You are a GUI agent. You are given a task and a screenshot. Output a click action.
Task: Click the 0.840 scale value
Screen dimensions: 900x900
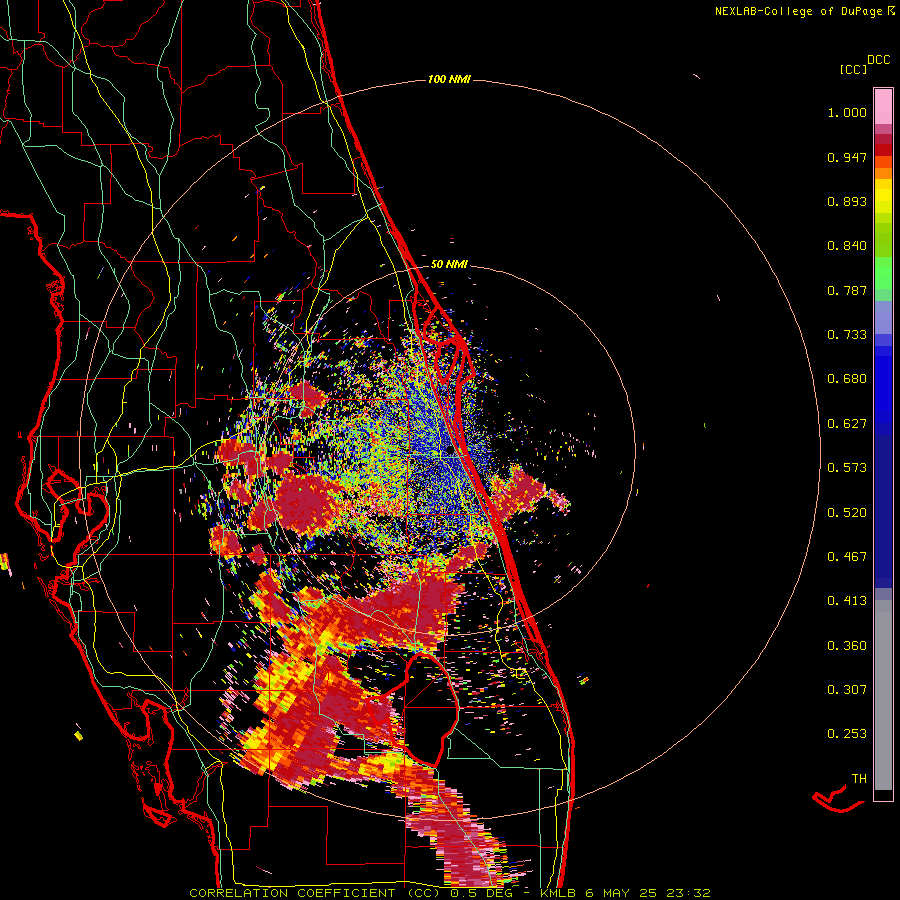coord(847,246)
